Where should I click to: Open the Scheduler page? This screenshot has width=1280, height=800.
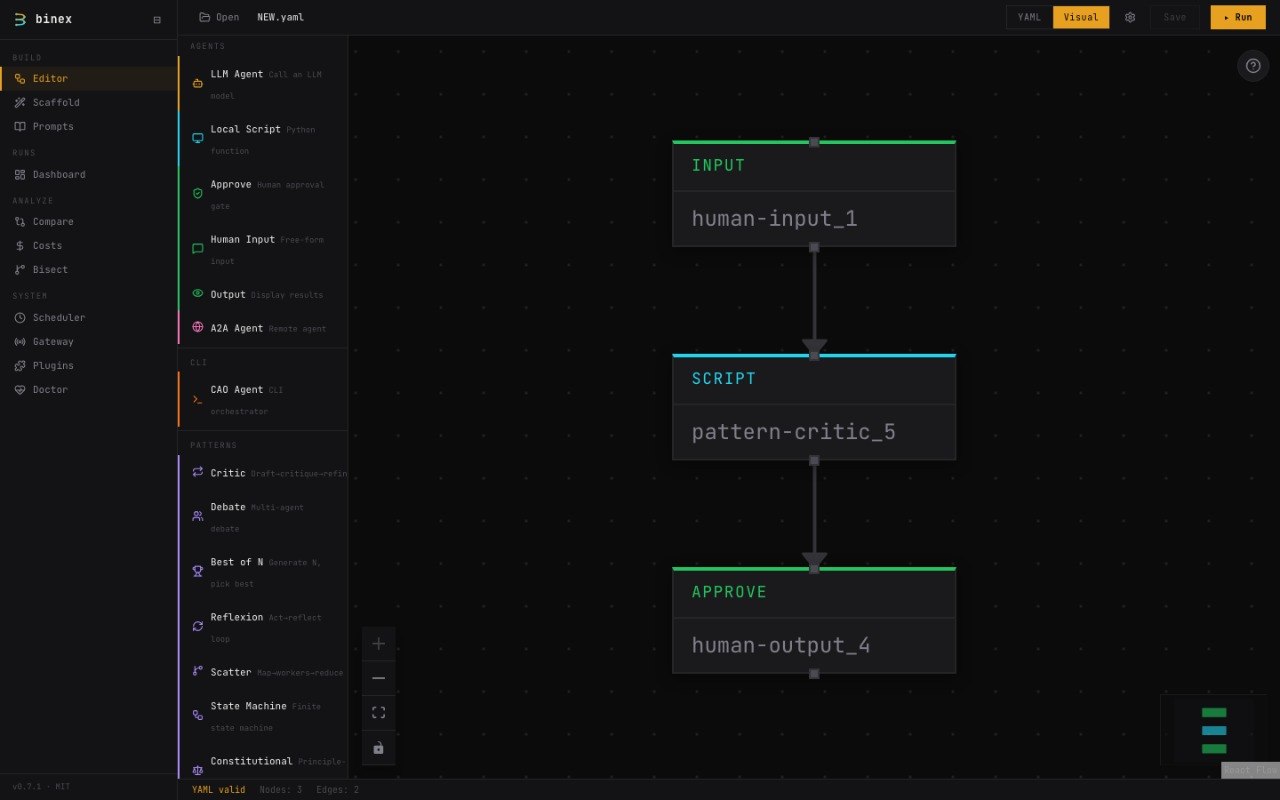[x=89, y=318]
